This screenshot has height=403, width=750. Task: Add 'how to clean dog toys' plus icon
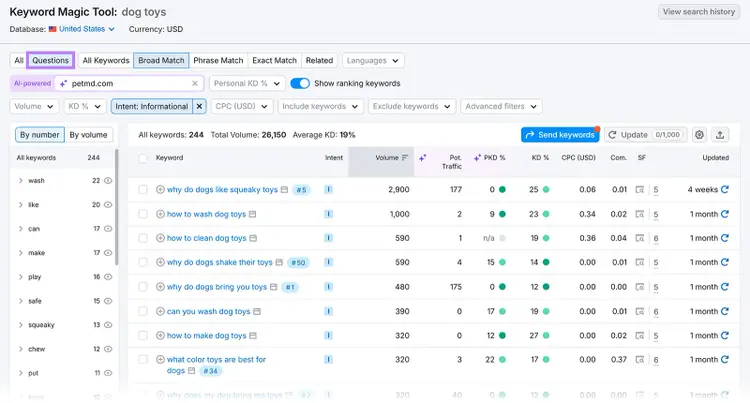click(160, 238)
